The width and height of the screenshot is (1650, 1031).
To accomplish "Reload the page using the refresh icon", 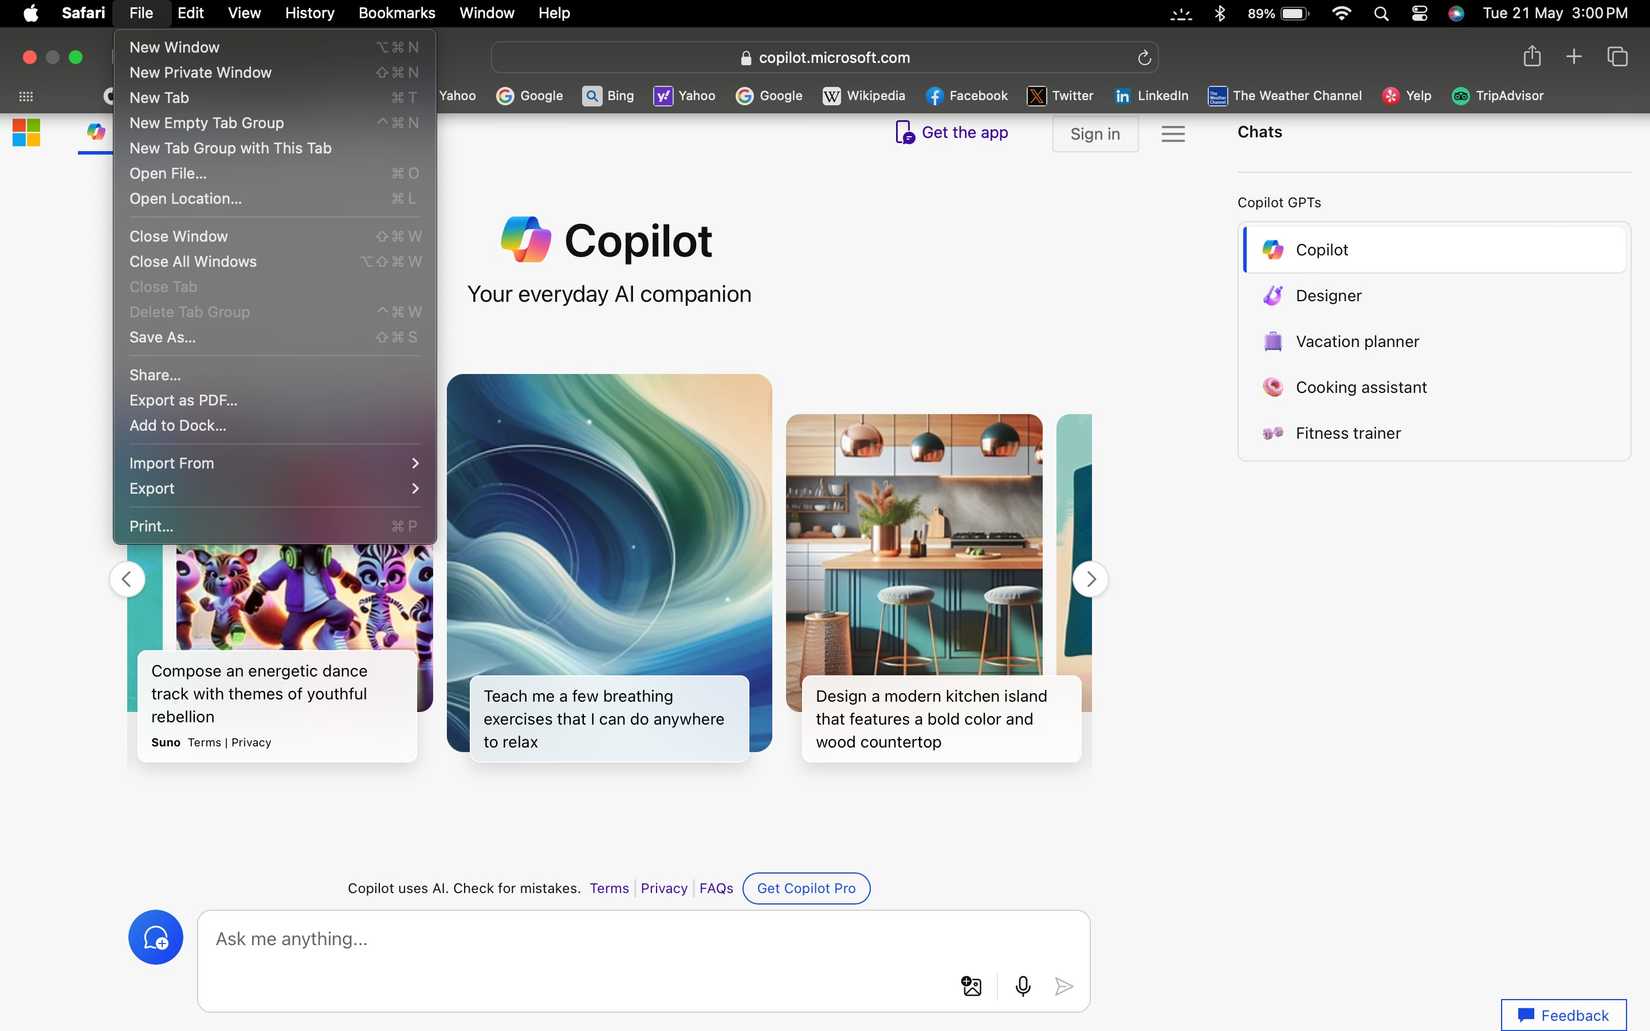I will pyautogui.click(x=1144, y=58).
